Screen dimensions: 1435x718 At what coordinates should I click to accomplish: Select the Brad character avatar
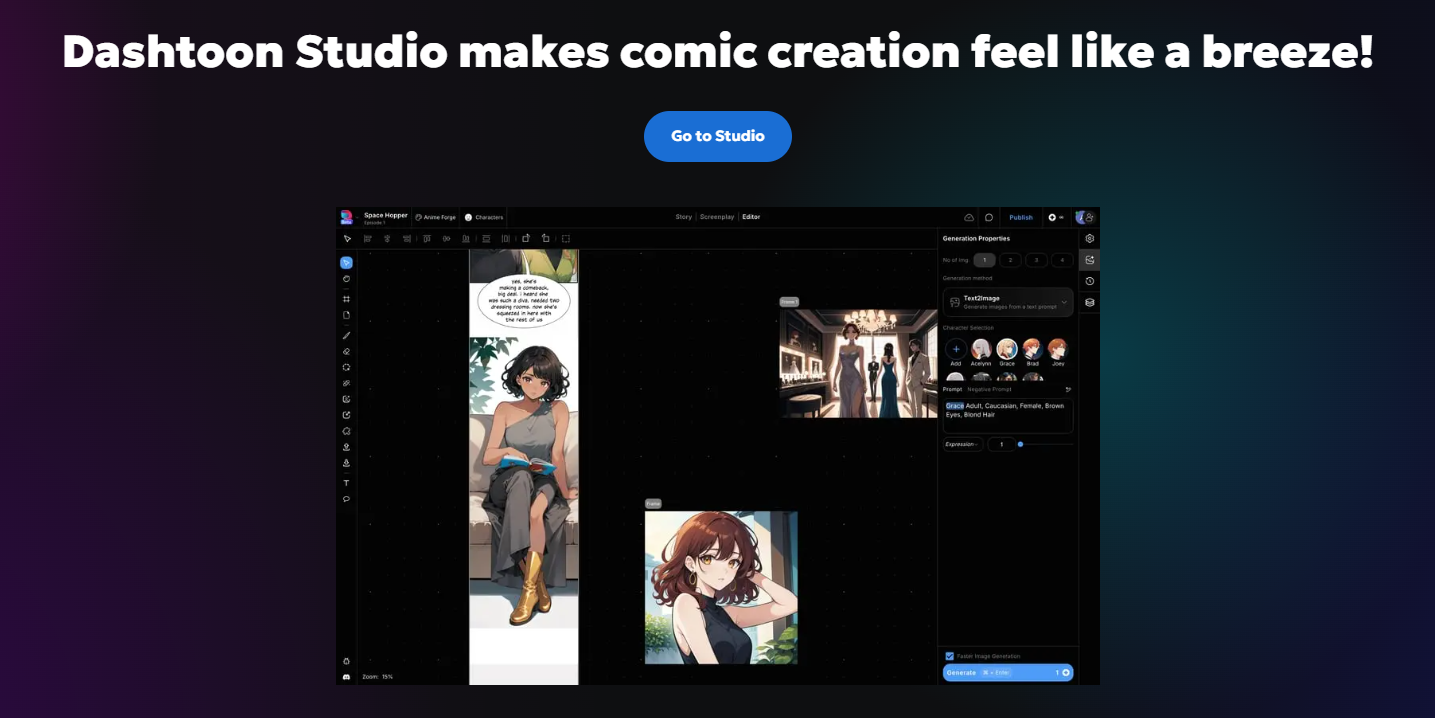(x=1033, y=349)
